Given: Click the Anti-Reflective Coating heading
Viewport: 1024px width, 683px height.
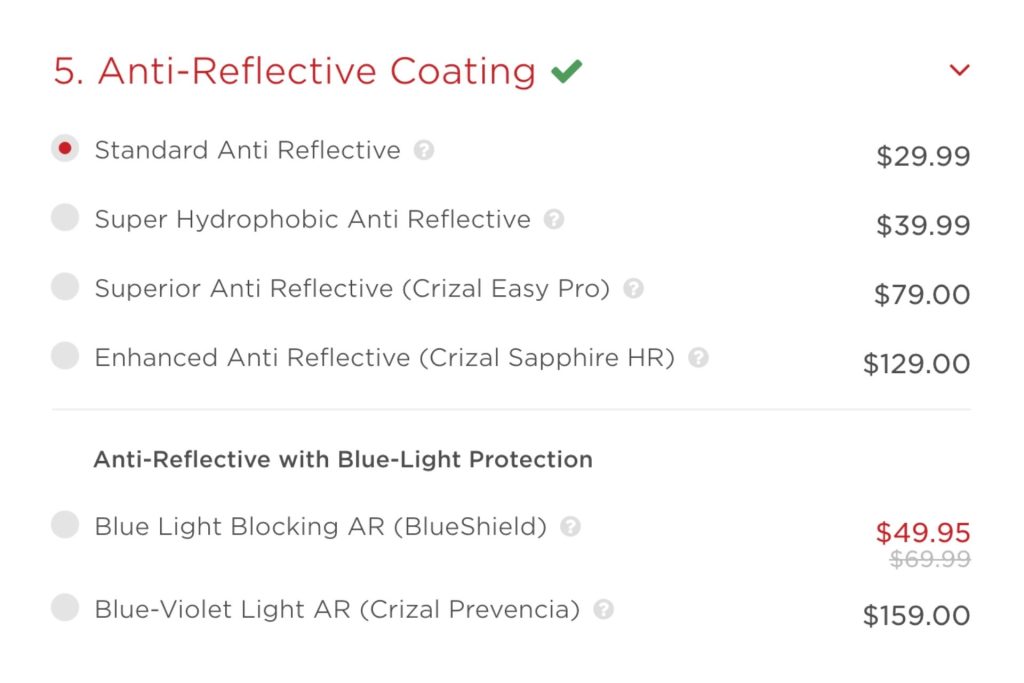Looking at the screenshot, I should point(293,70).
